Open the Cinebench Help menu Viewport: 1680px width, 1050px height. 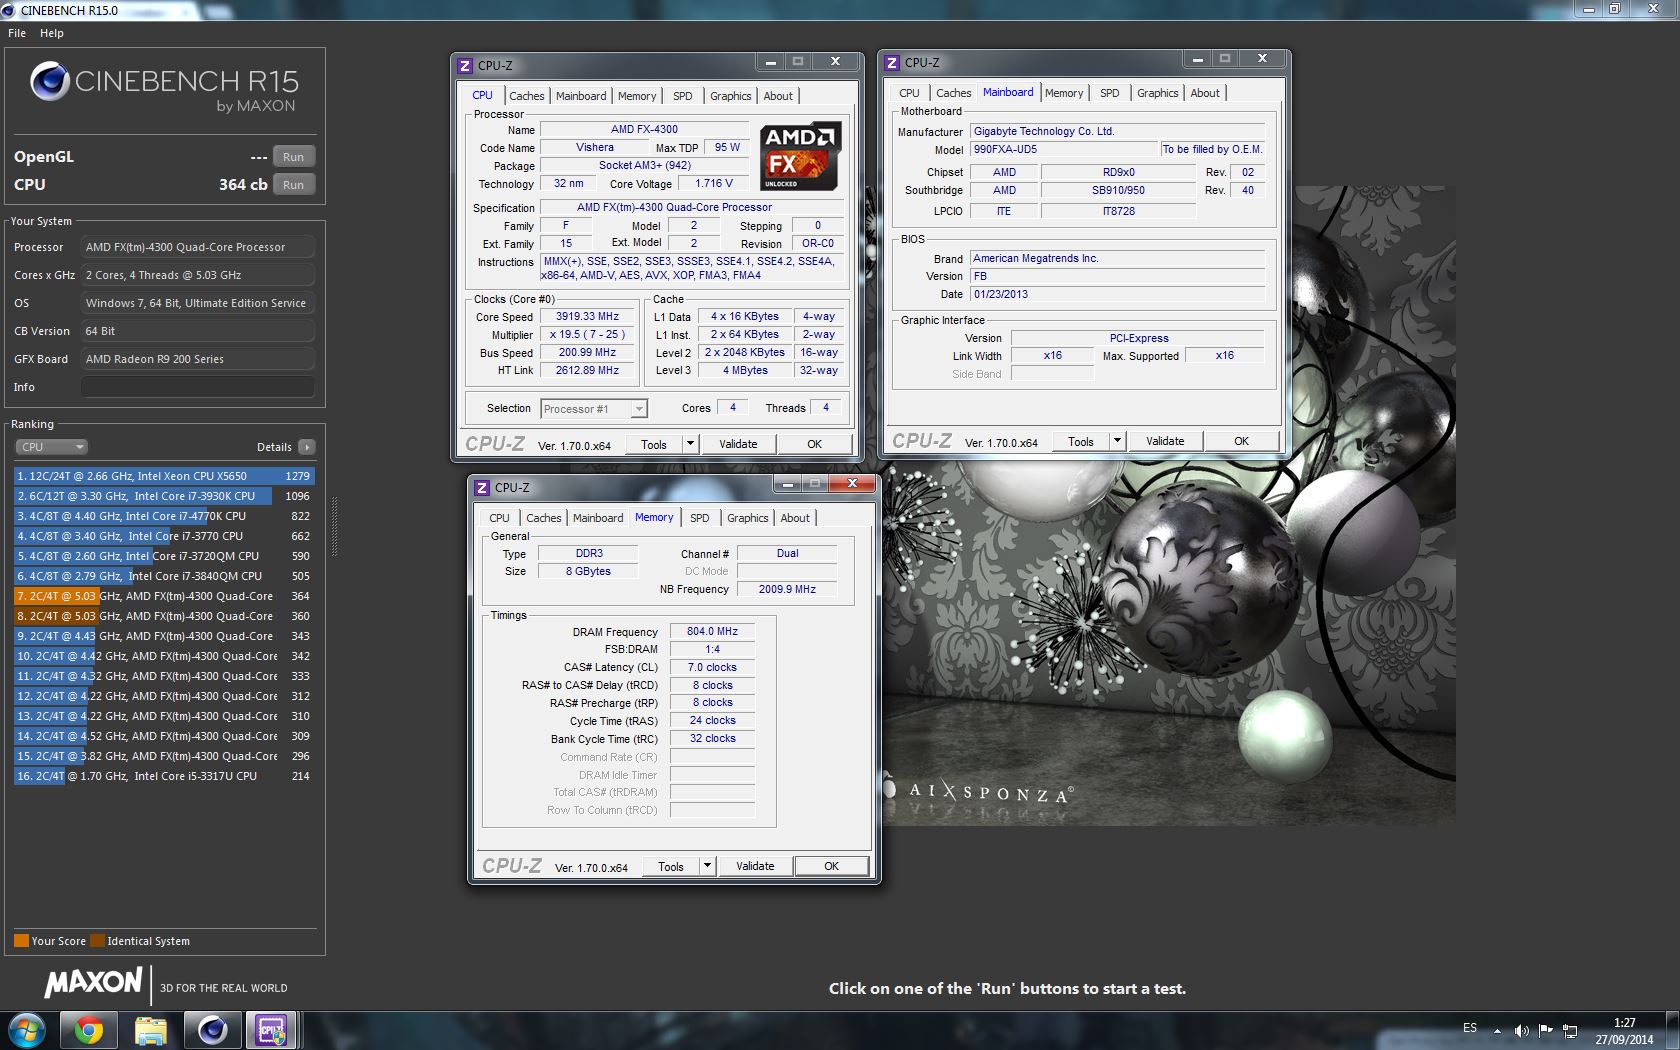click(x=51, y=33)
